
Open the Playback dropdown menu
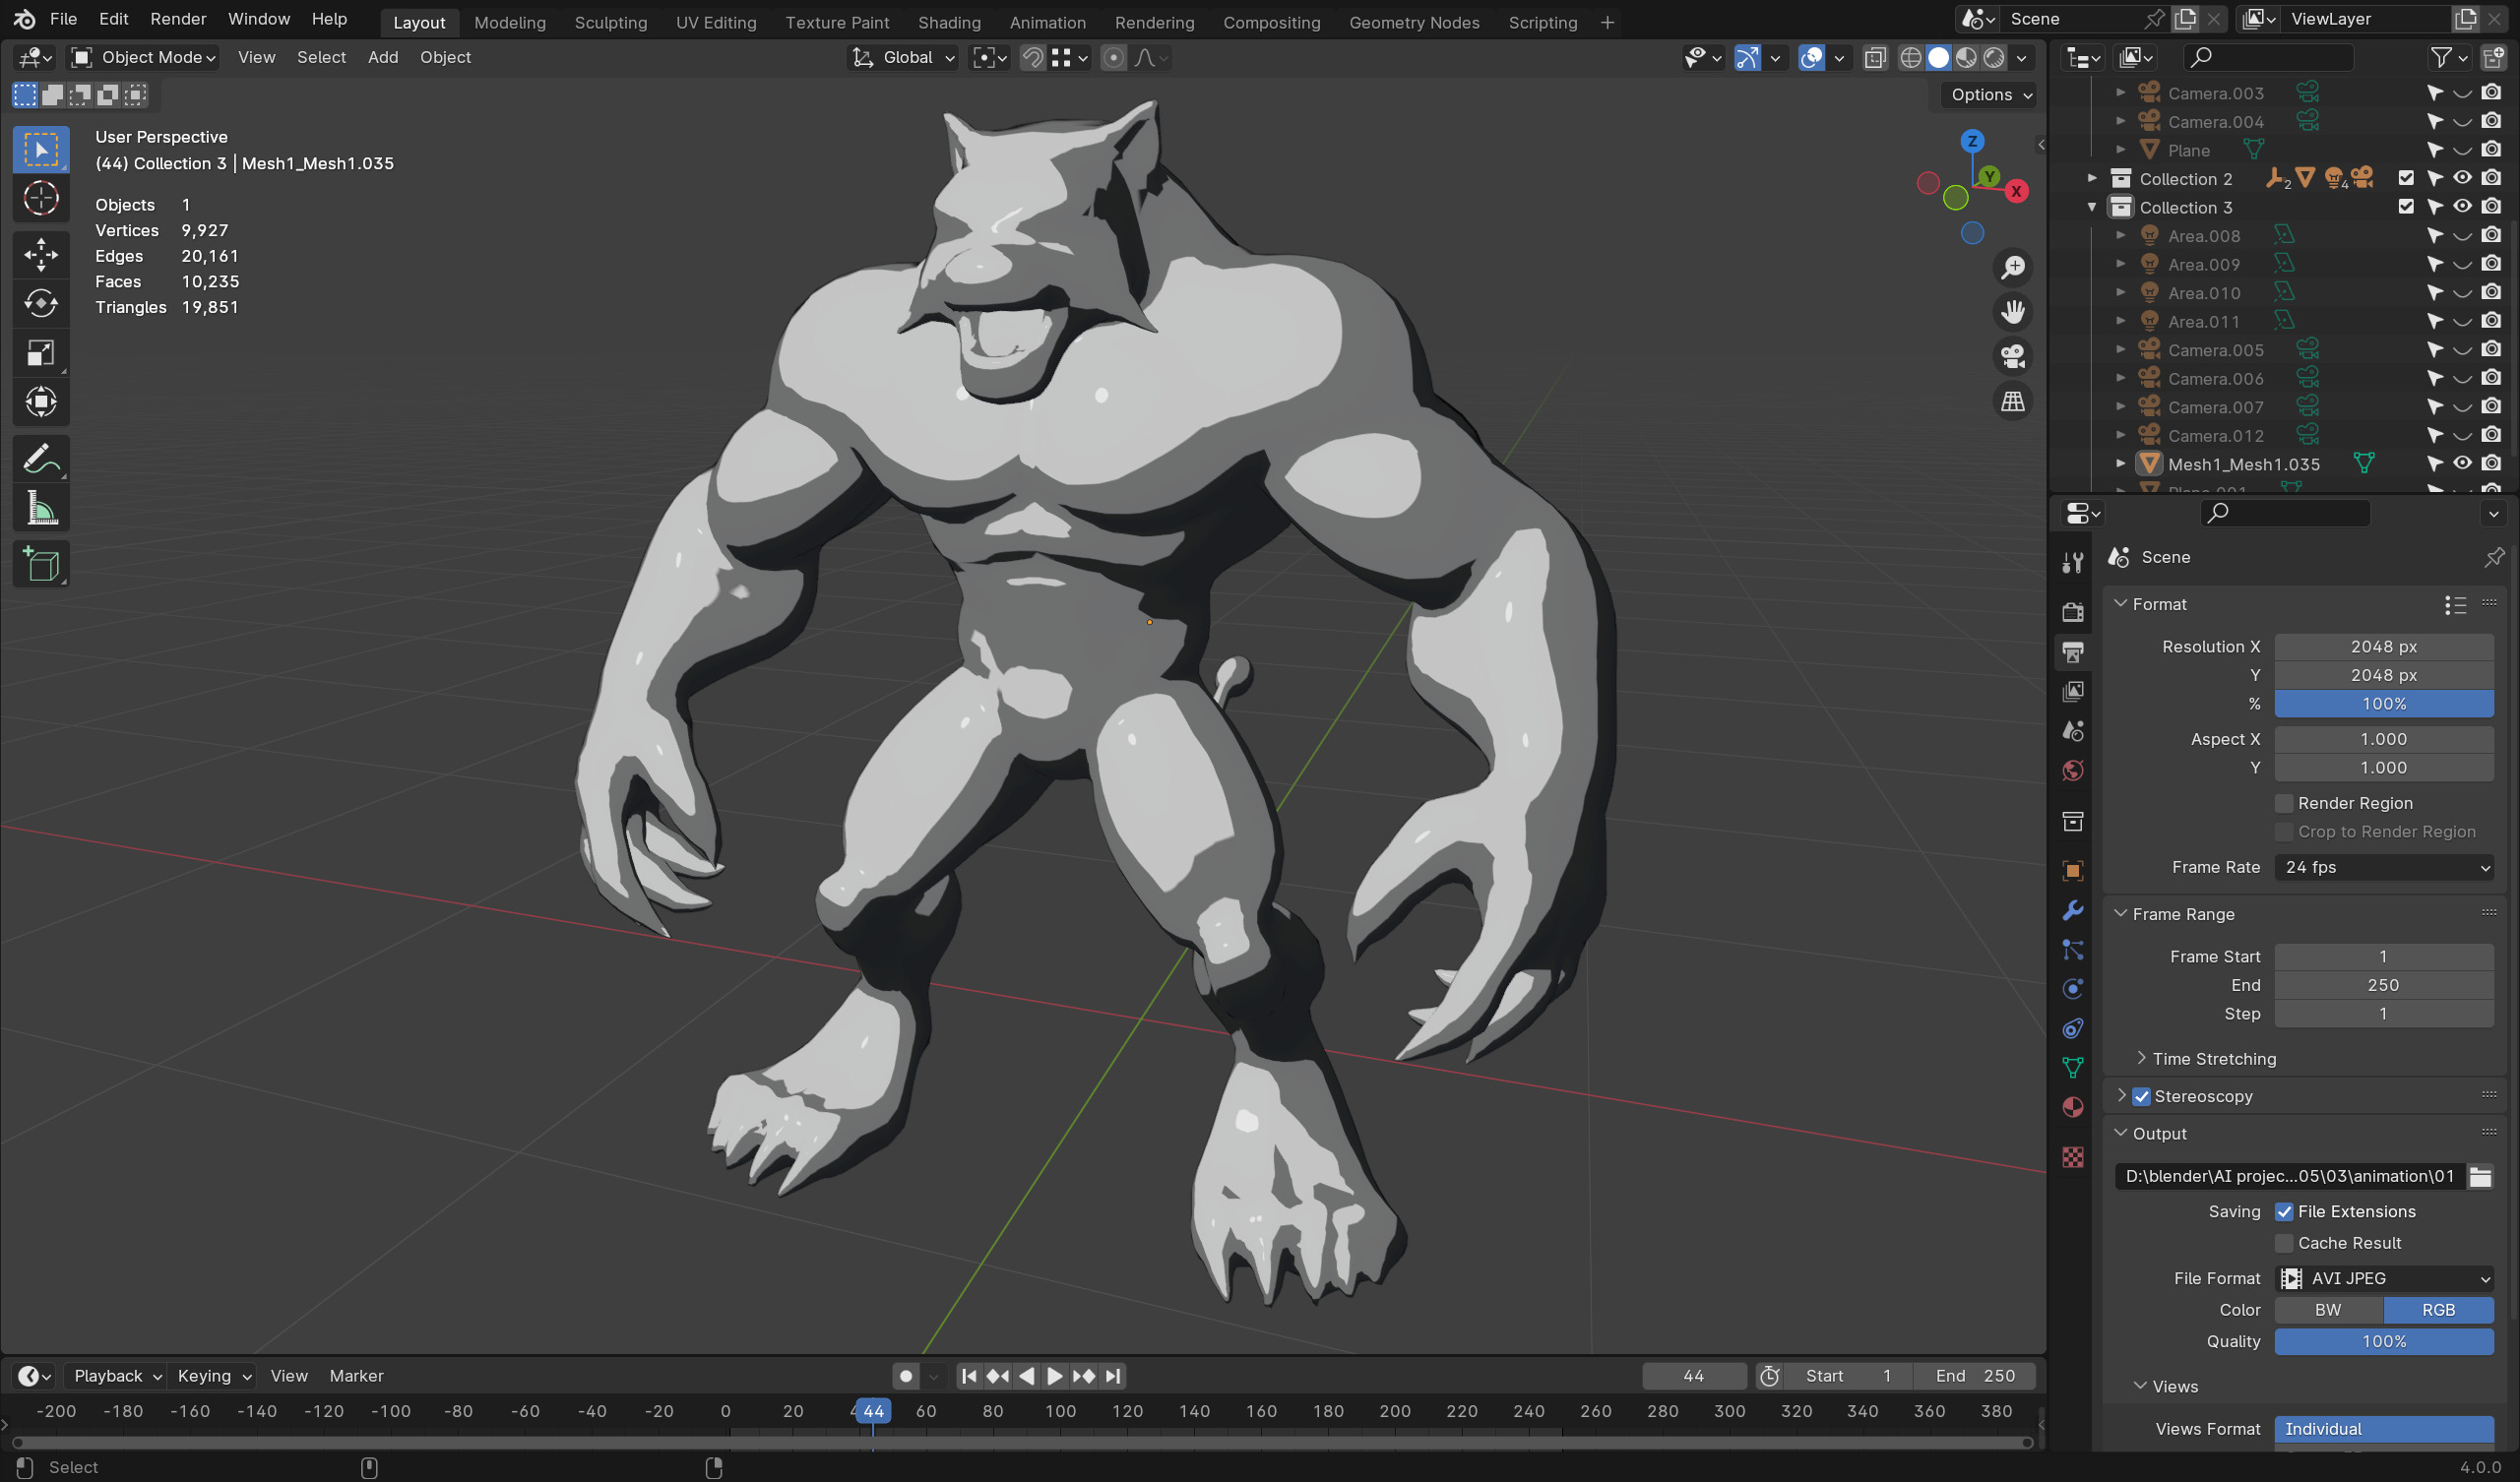117,1376
